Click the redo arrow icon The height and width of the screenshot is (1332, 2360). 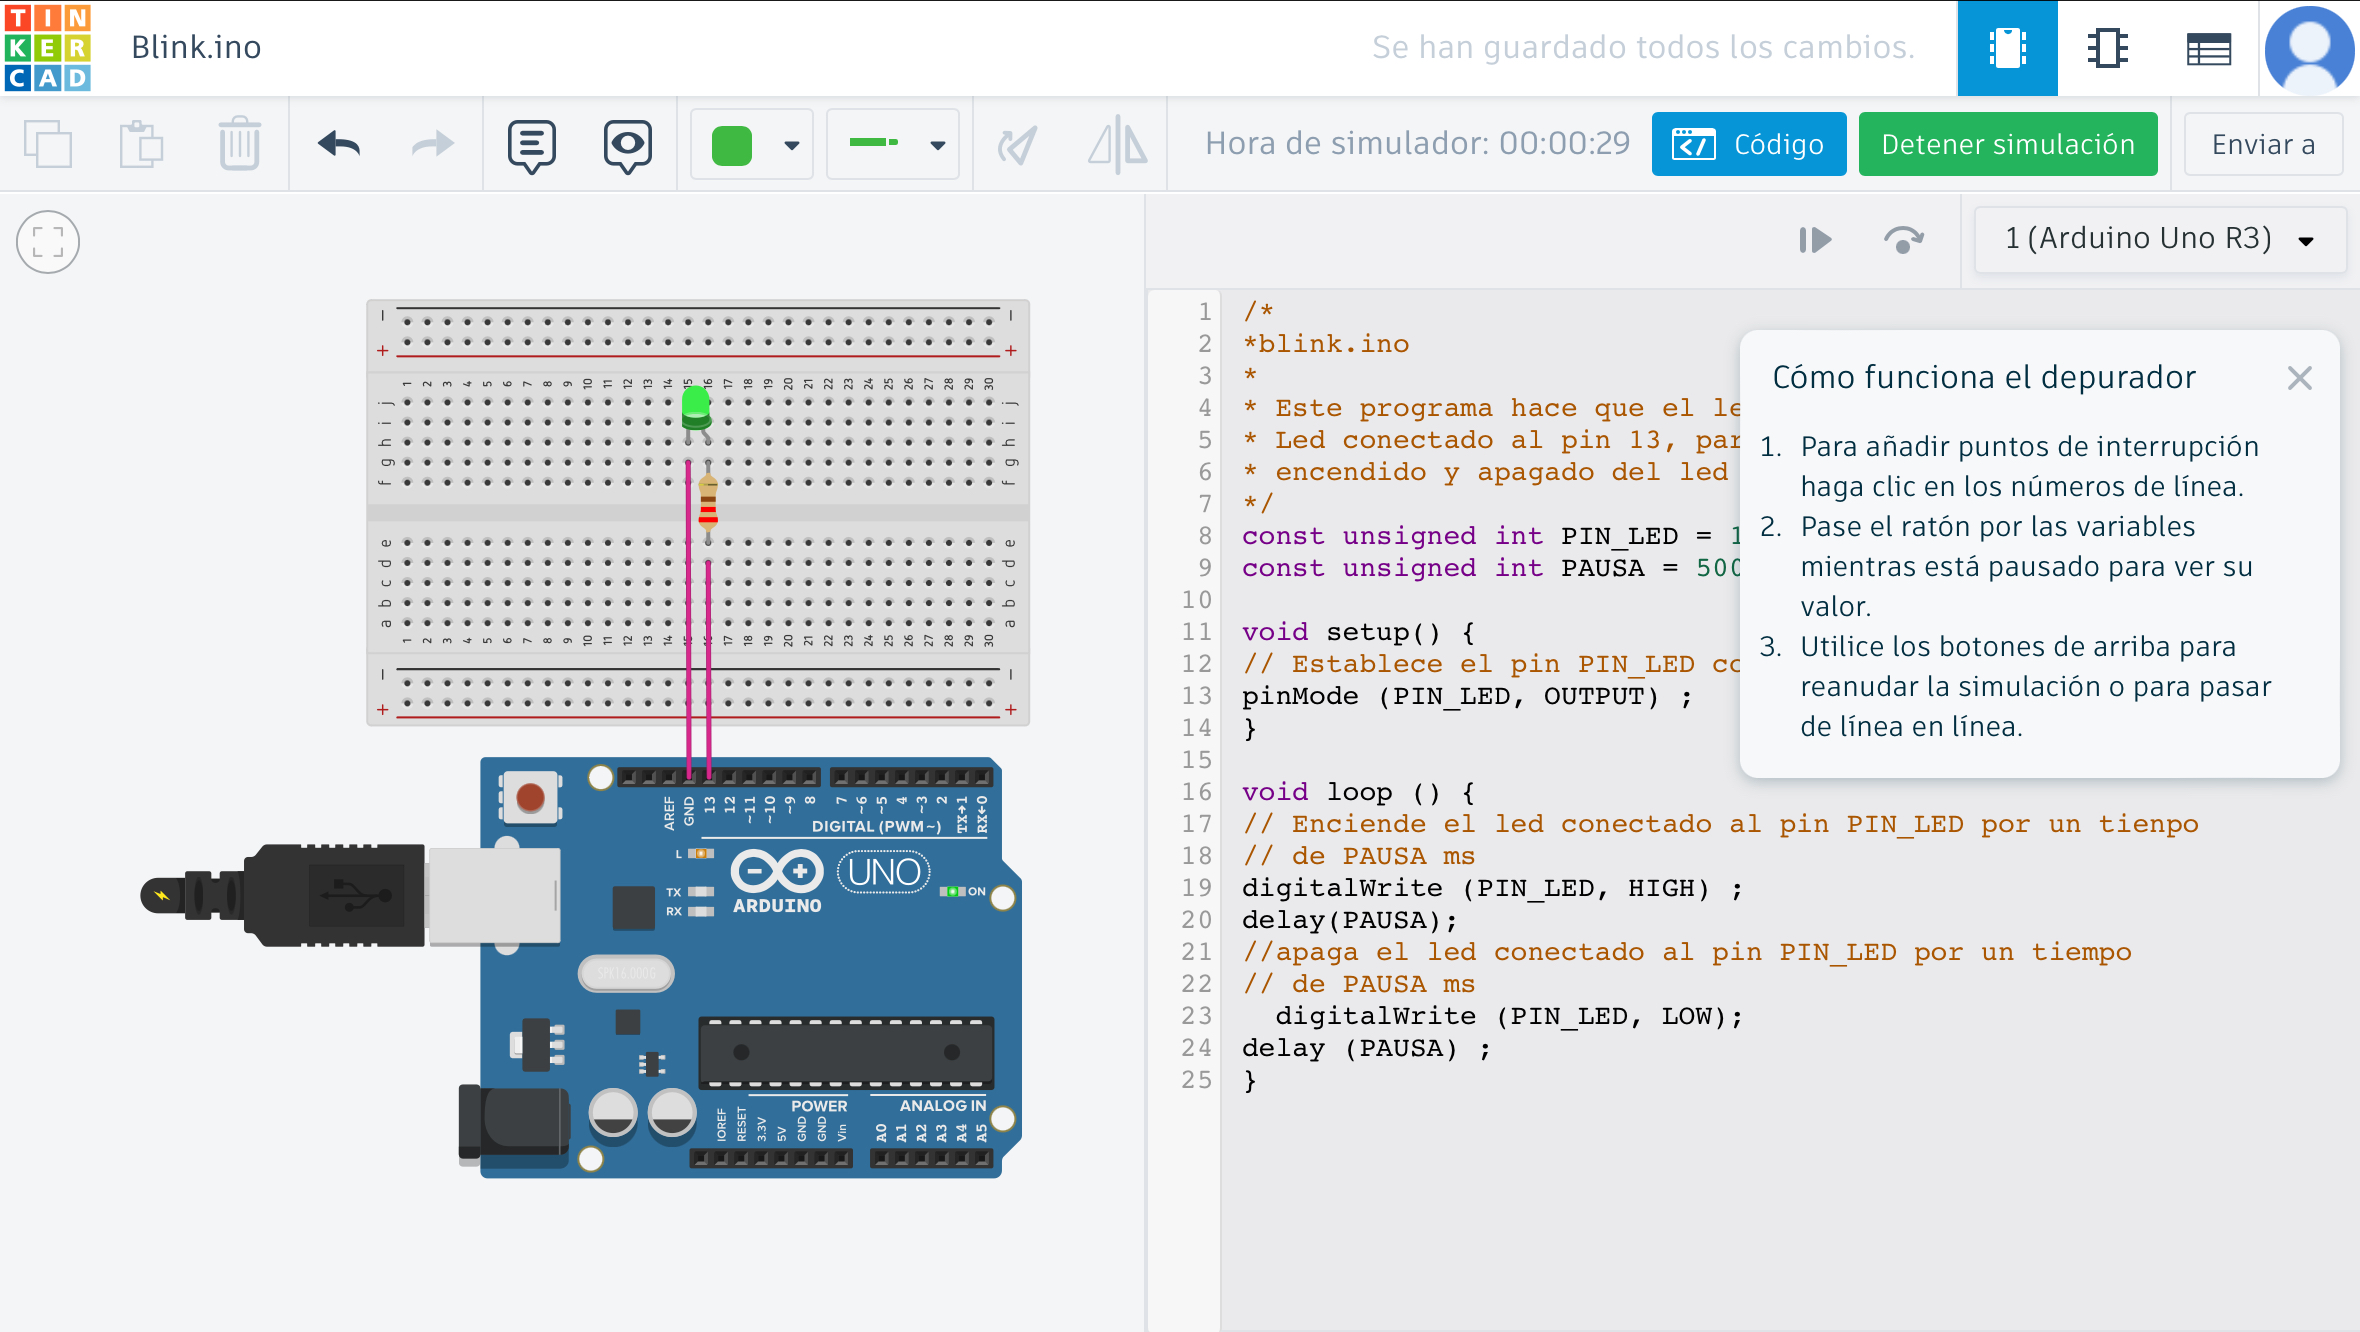pos(432,145)
